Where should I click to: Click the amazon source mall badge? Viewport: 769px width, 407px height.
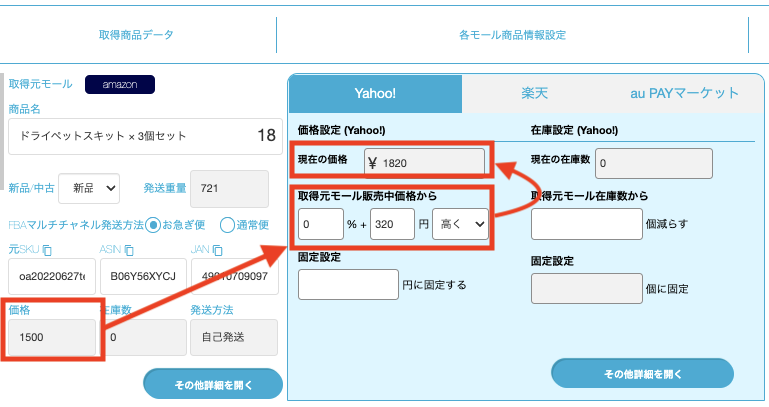click(119, 85)
